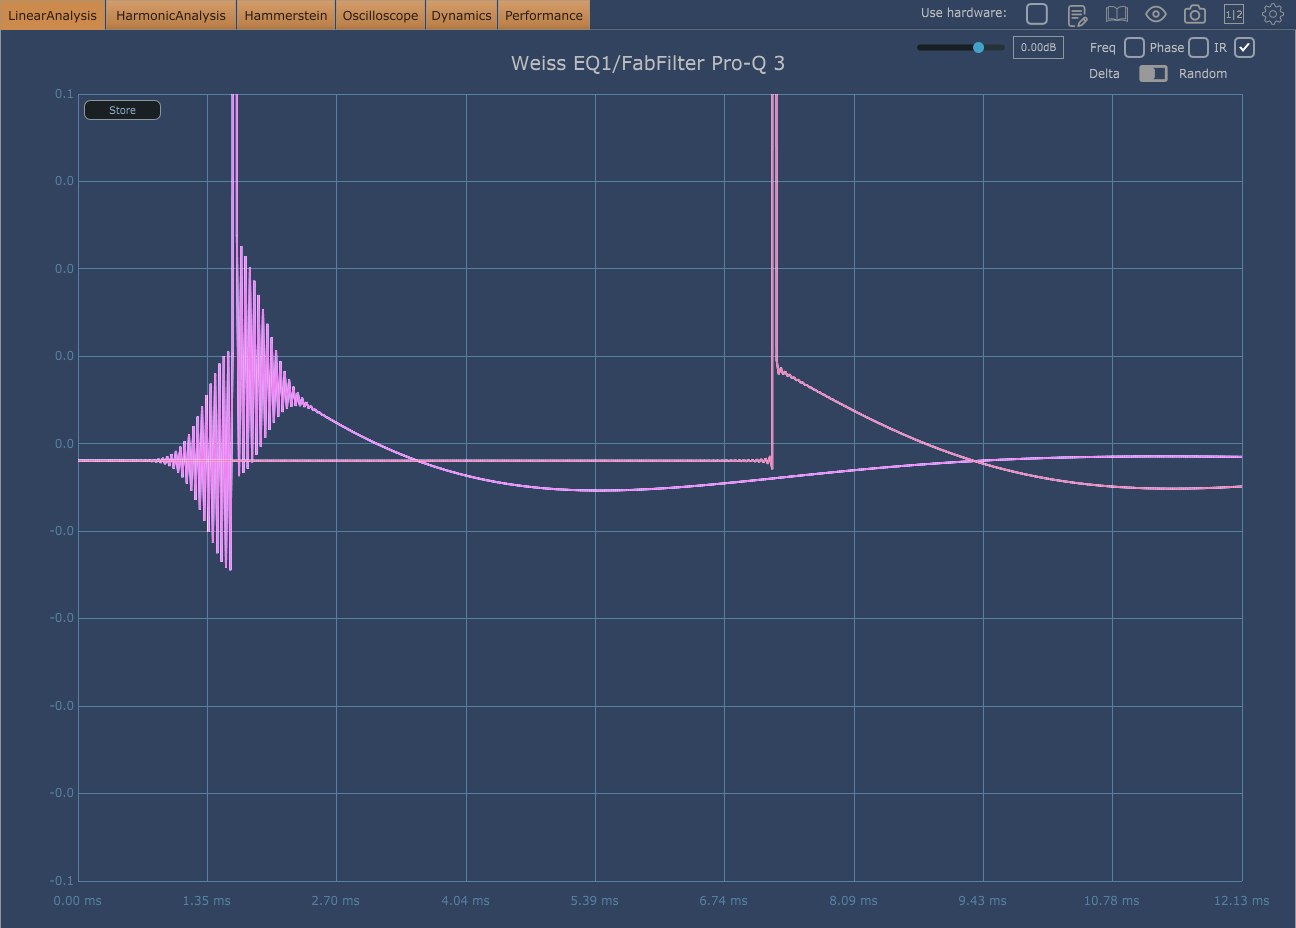Click the 9.43 ms axis label
The height and width of the screenshot is (928, 1296).
tap(983, 900)
